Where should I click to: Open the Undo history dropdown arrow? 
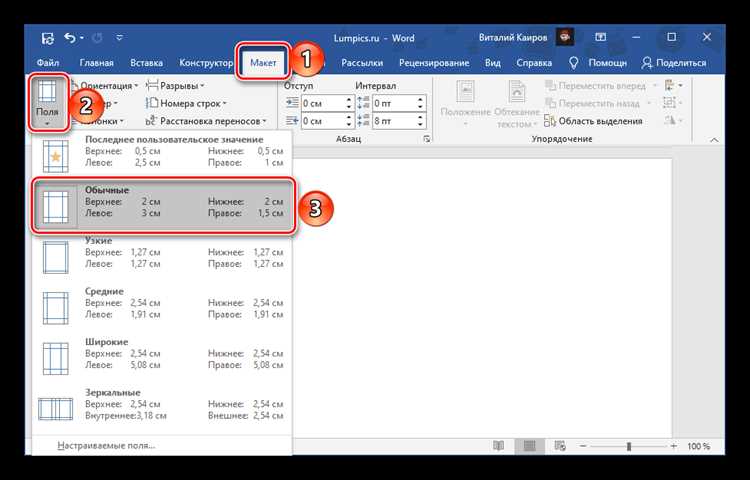(x=82, y=38)
